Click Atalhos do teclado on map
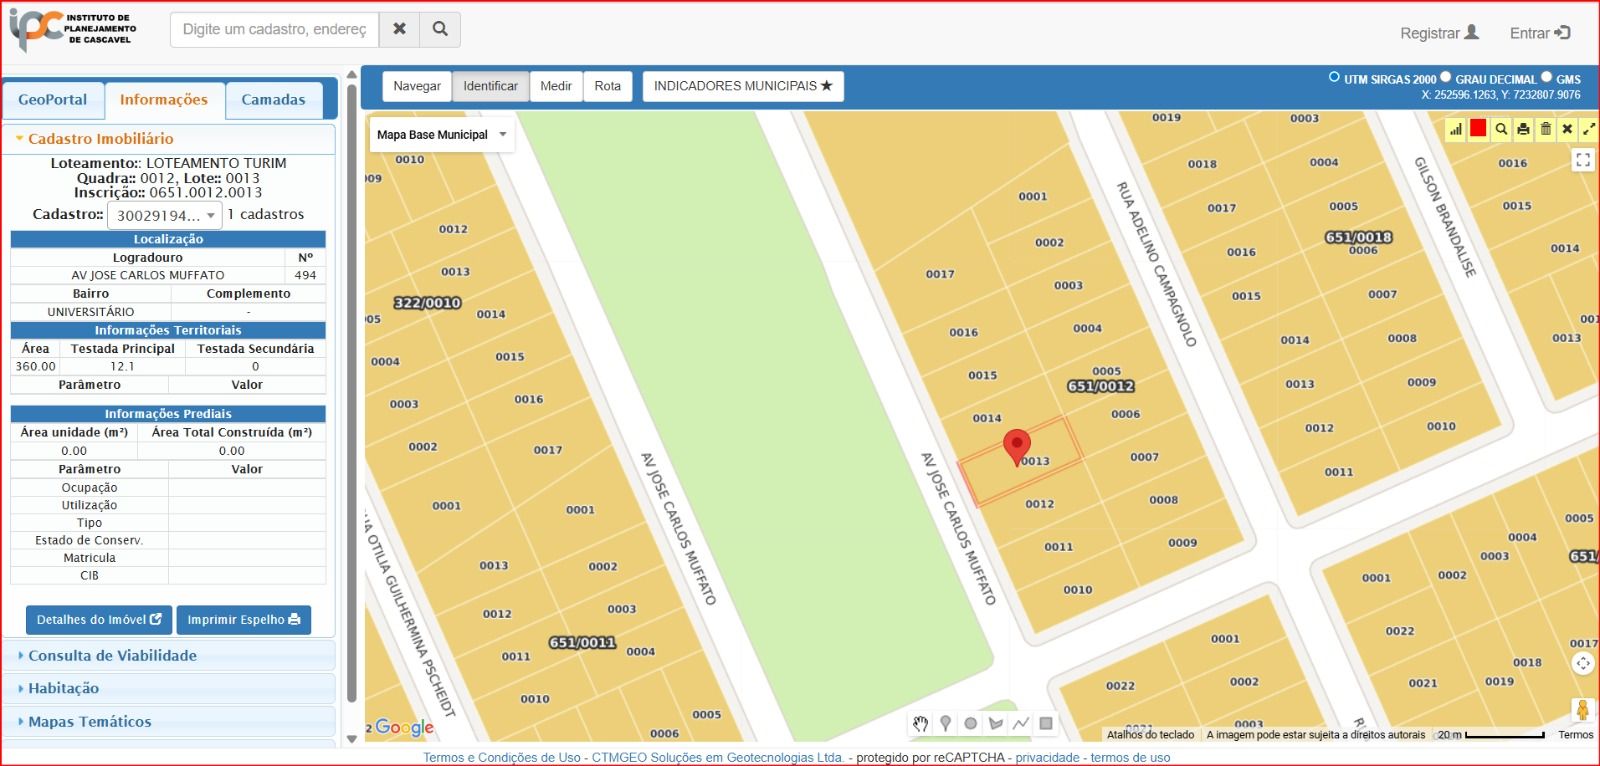Image resolution: width=1600 pixels, height=766 pixels. click(1150, 735)
